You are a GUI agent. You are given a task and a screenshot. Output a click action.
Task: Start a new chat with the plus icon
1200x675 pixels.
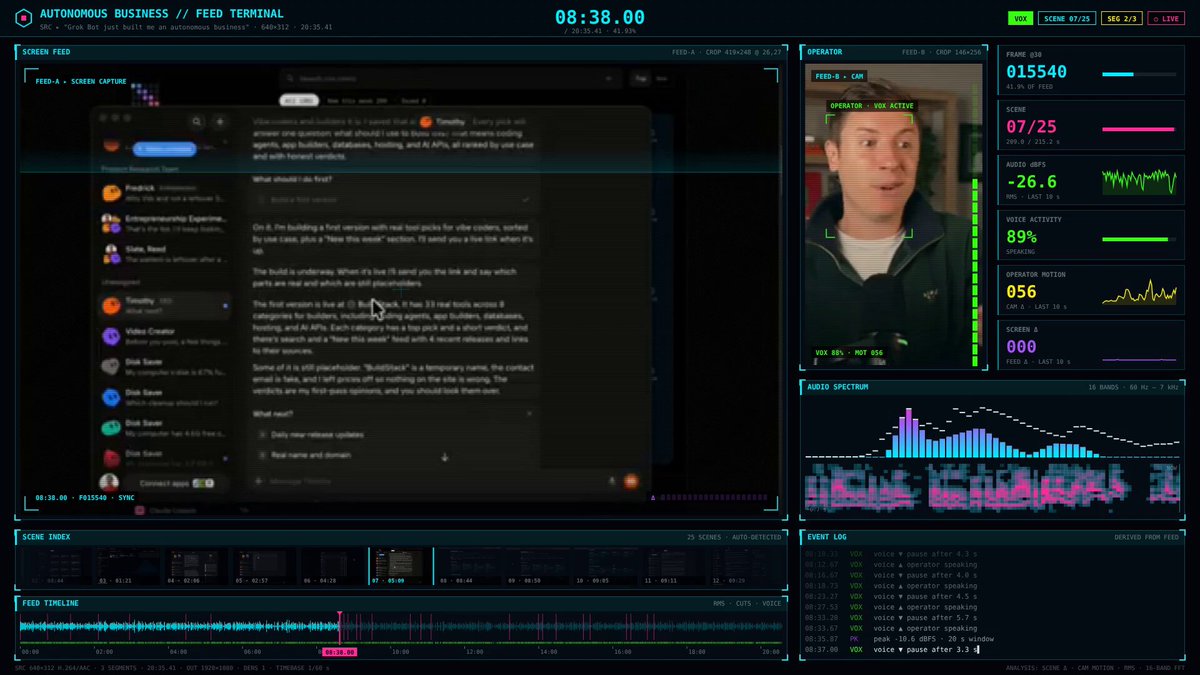coord(221,122)
